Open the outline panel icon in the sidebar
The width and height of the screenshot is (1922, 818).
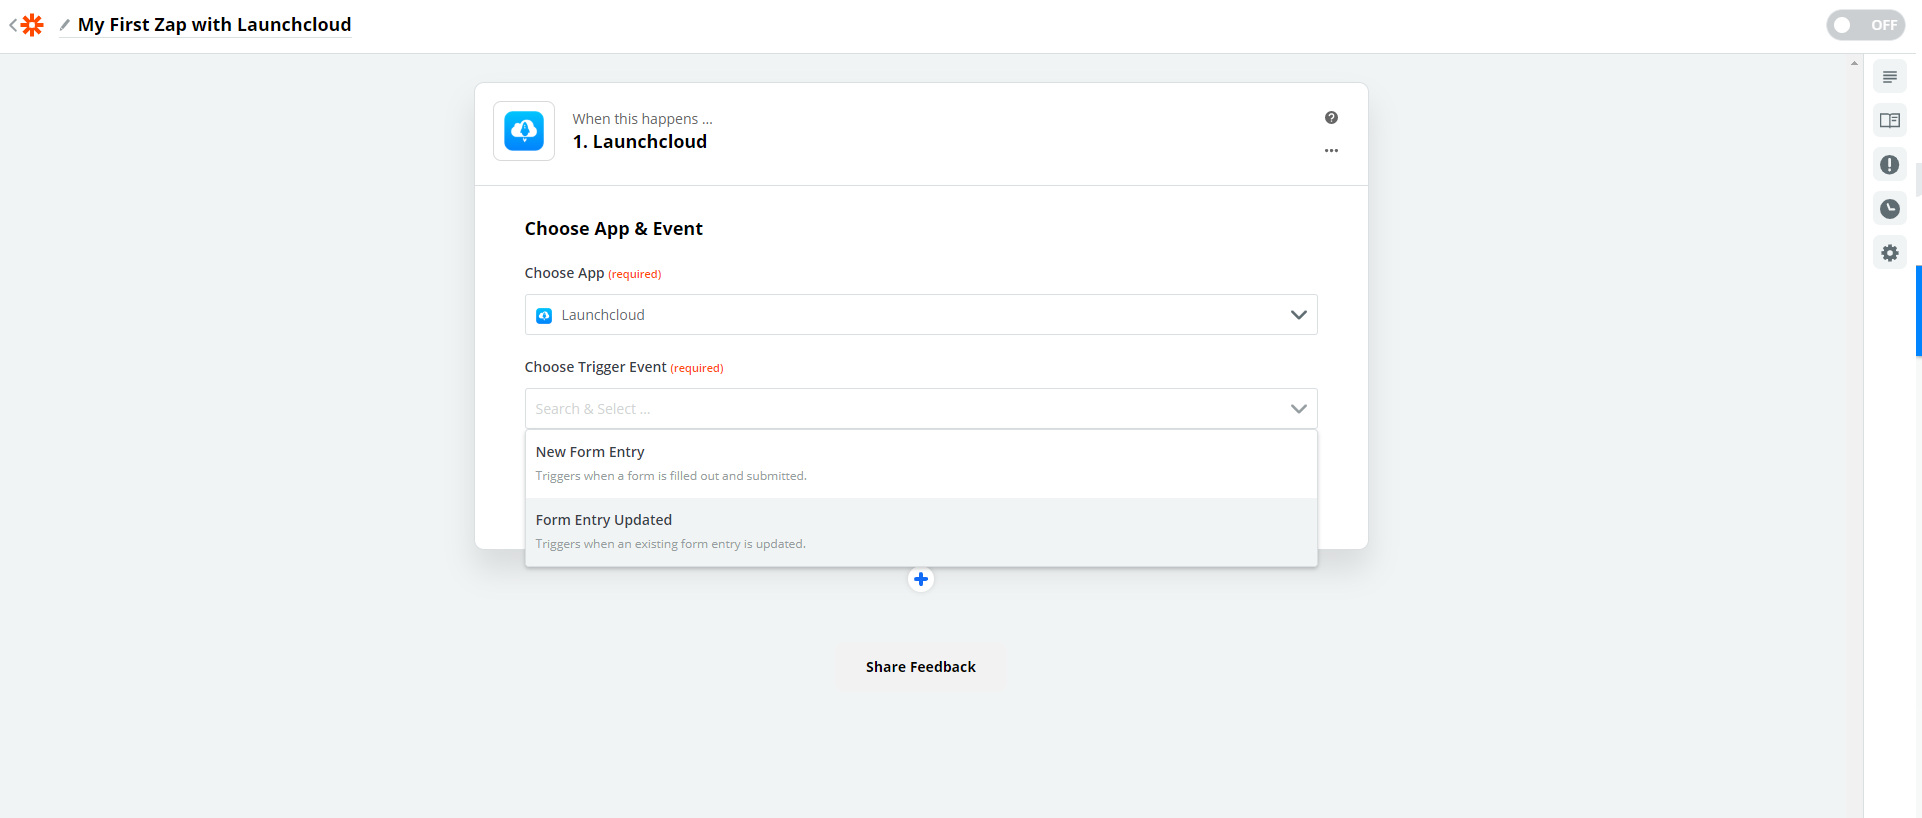pos(1889,77)
